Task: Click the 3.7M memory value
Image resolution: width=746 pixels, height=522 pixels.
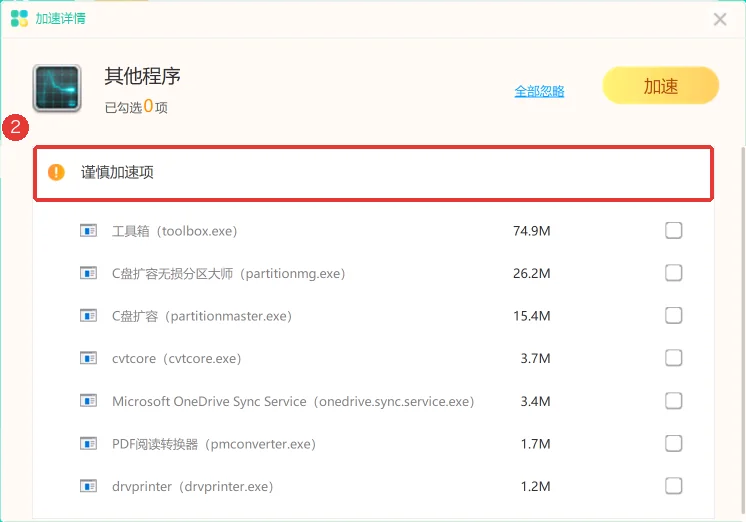Action: pyautogui.click(x=535, y=358)
